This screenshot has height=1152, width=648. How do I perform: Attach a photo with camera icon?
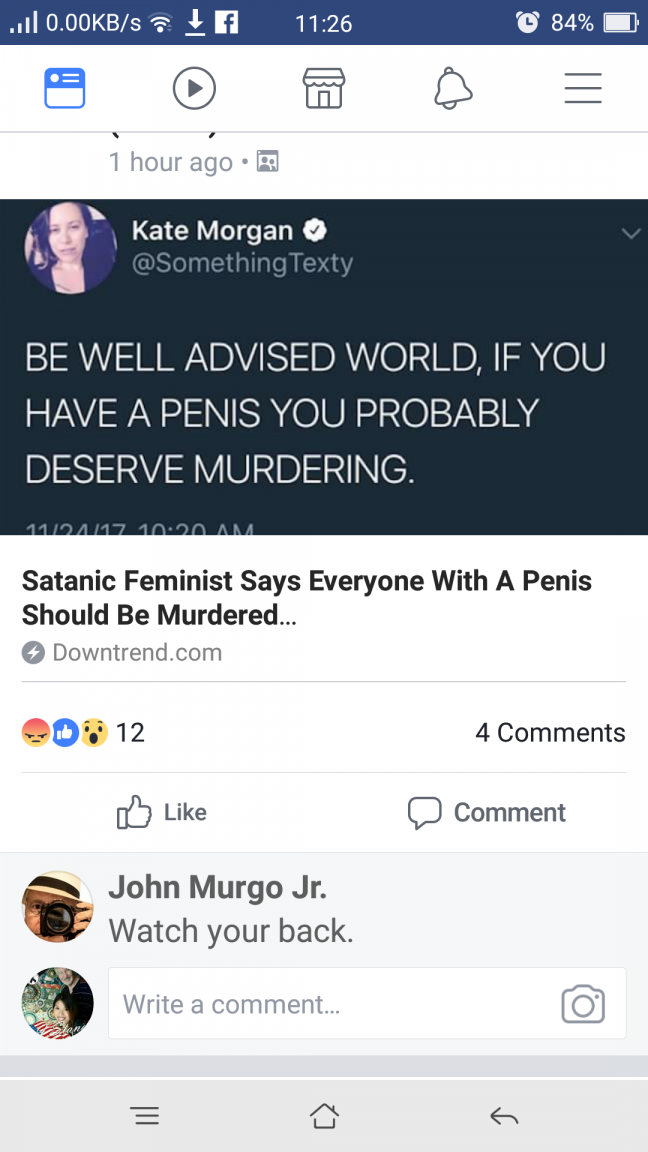pos(583,1004)
